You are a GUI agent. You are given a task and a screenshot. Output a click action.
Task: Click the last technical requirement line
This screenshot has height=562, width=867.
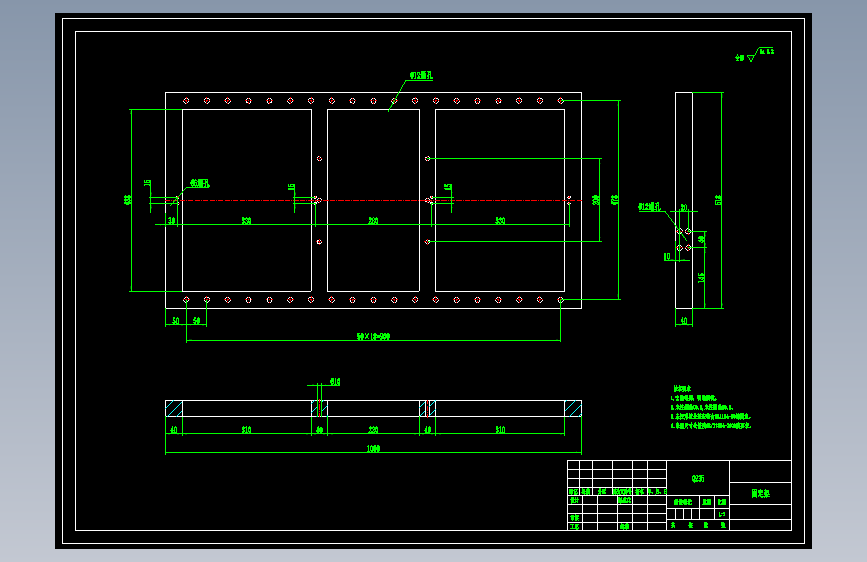711,426
